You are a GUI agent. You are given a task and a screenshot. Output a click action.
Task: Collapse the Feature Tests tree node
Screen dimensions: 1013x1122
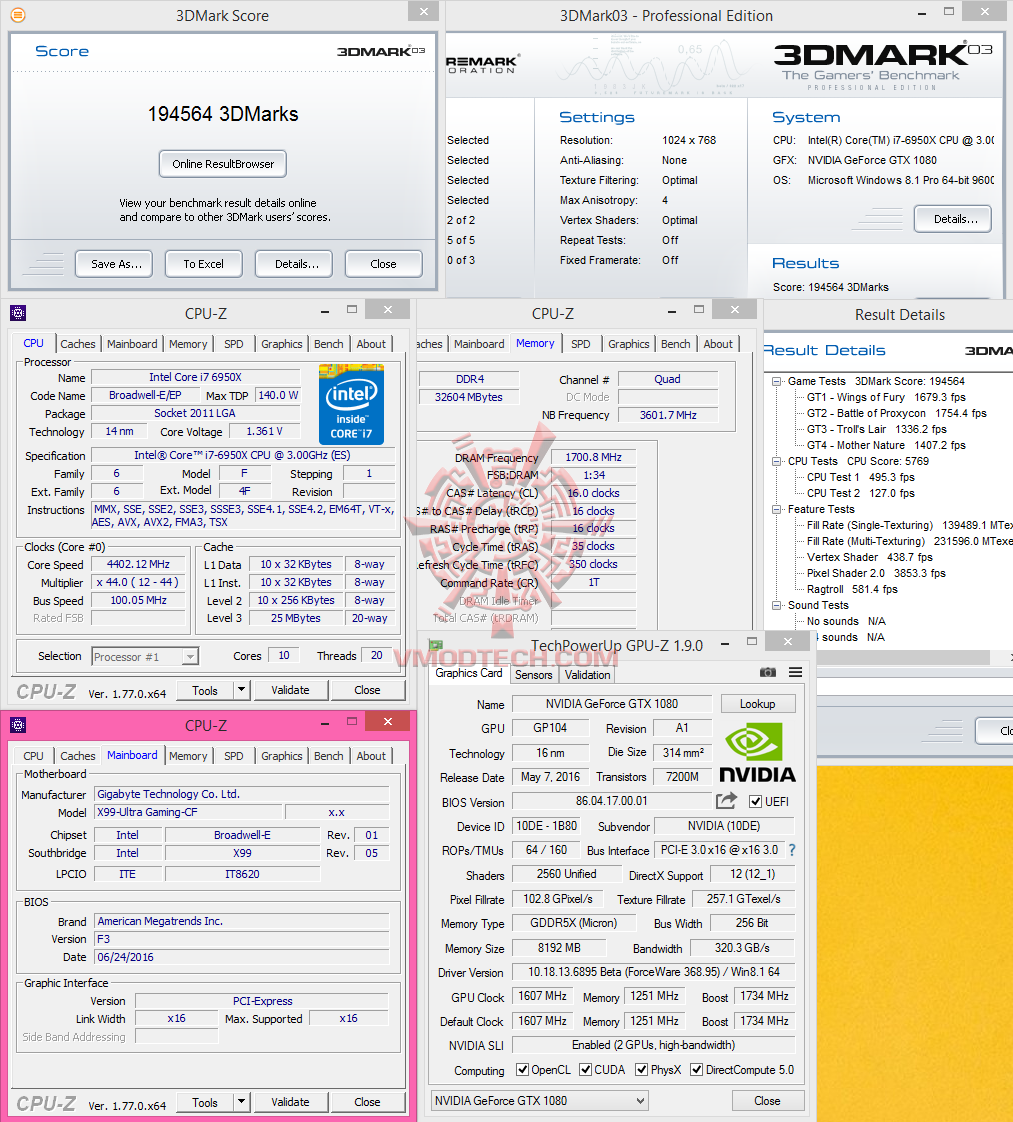click(x=776, y=509)
